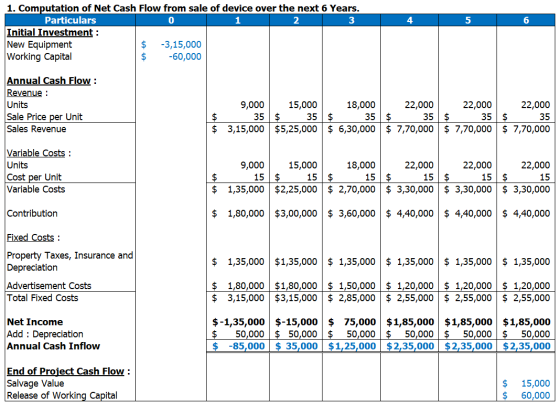Select the New Equipment value -3,15,000
Image resolution: width=560 pixels, height=405 pixels.
tap(181, 45)
